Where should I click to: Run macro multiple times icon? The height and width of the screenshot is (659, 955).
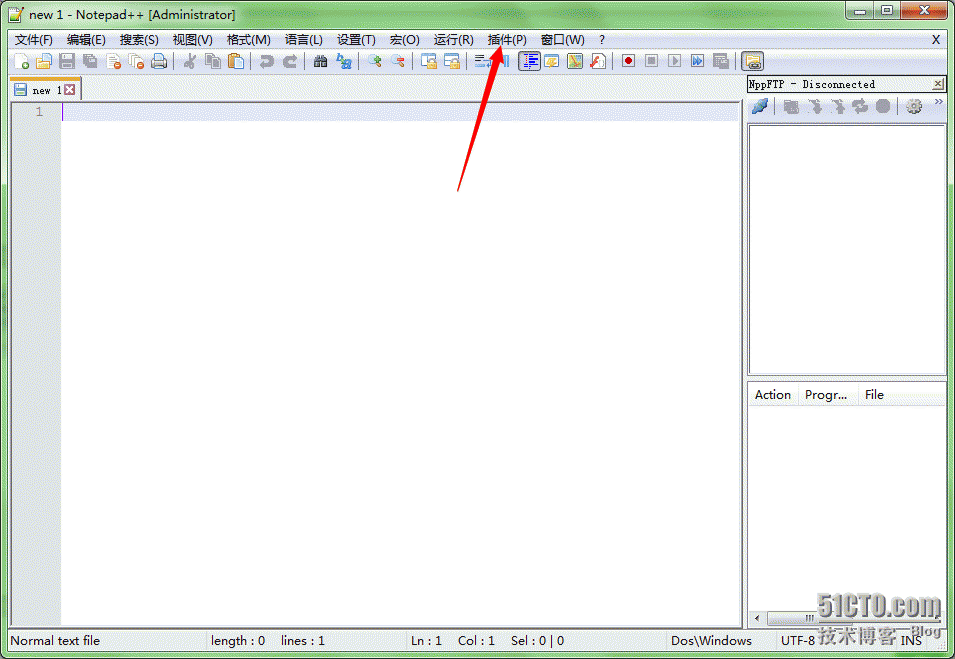[697, 62]
